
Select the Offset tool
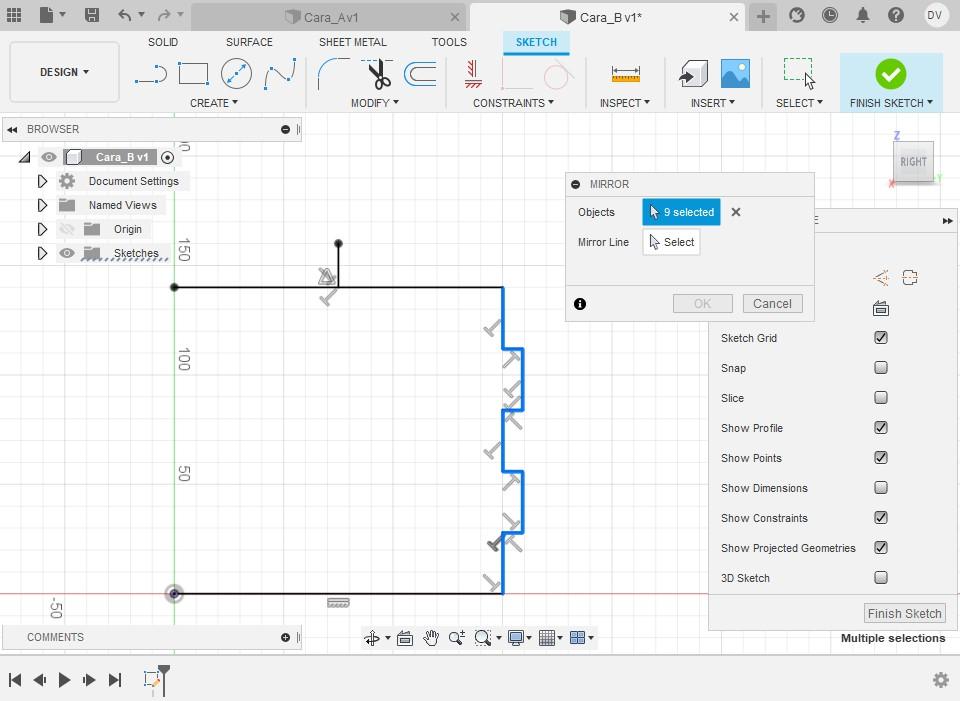point(421,74)
